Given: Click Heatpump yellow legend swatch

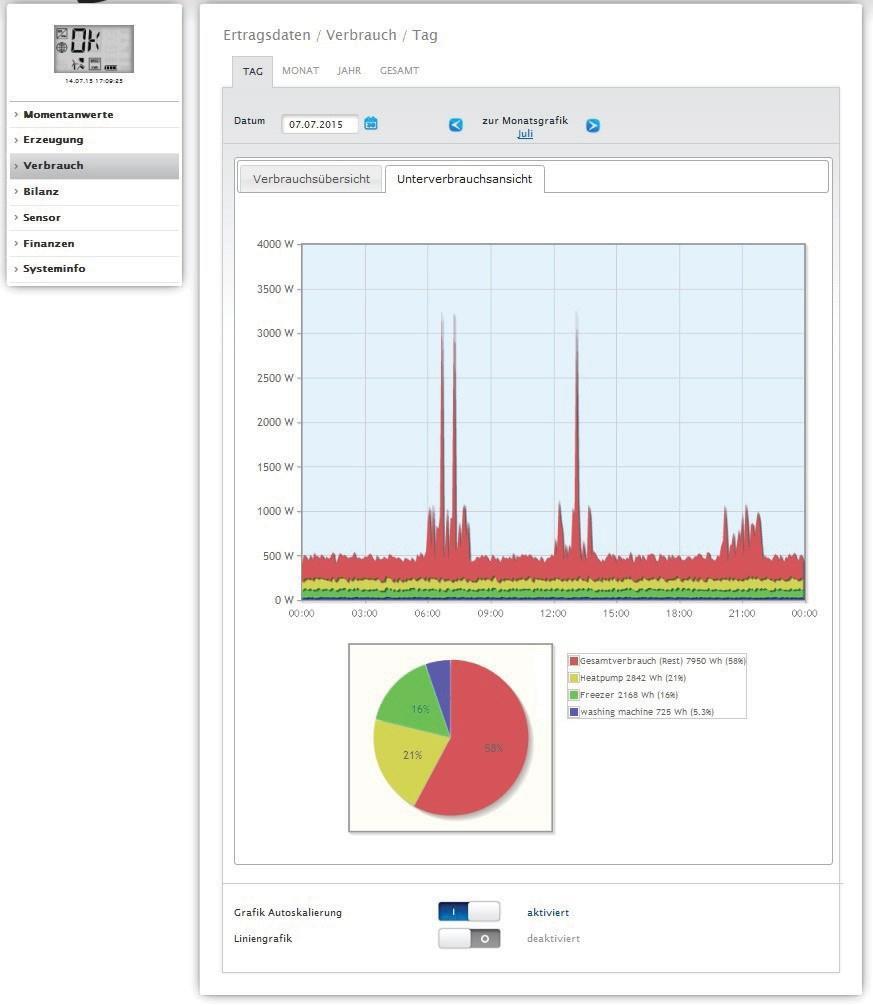Looking at the screenshot, I should pos(574,678).
